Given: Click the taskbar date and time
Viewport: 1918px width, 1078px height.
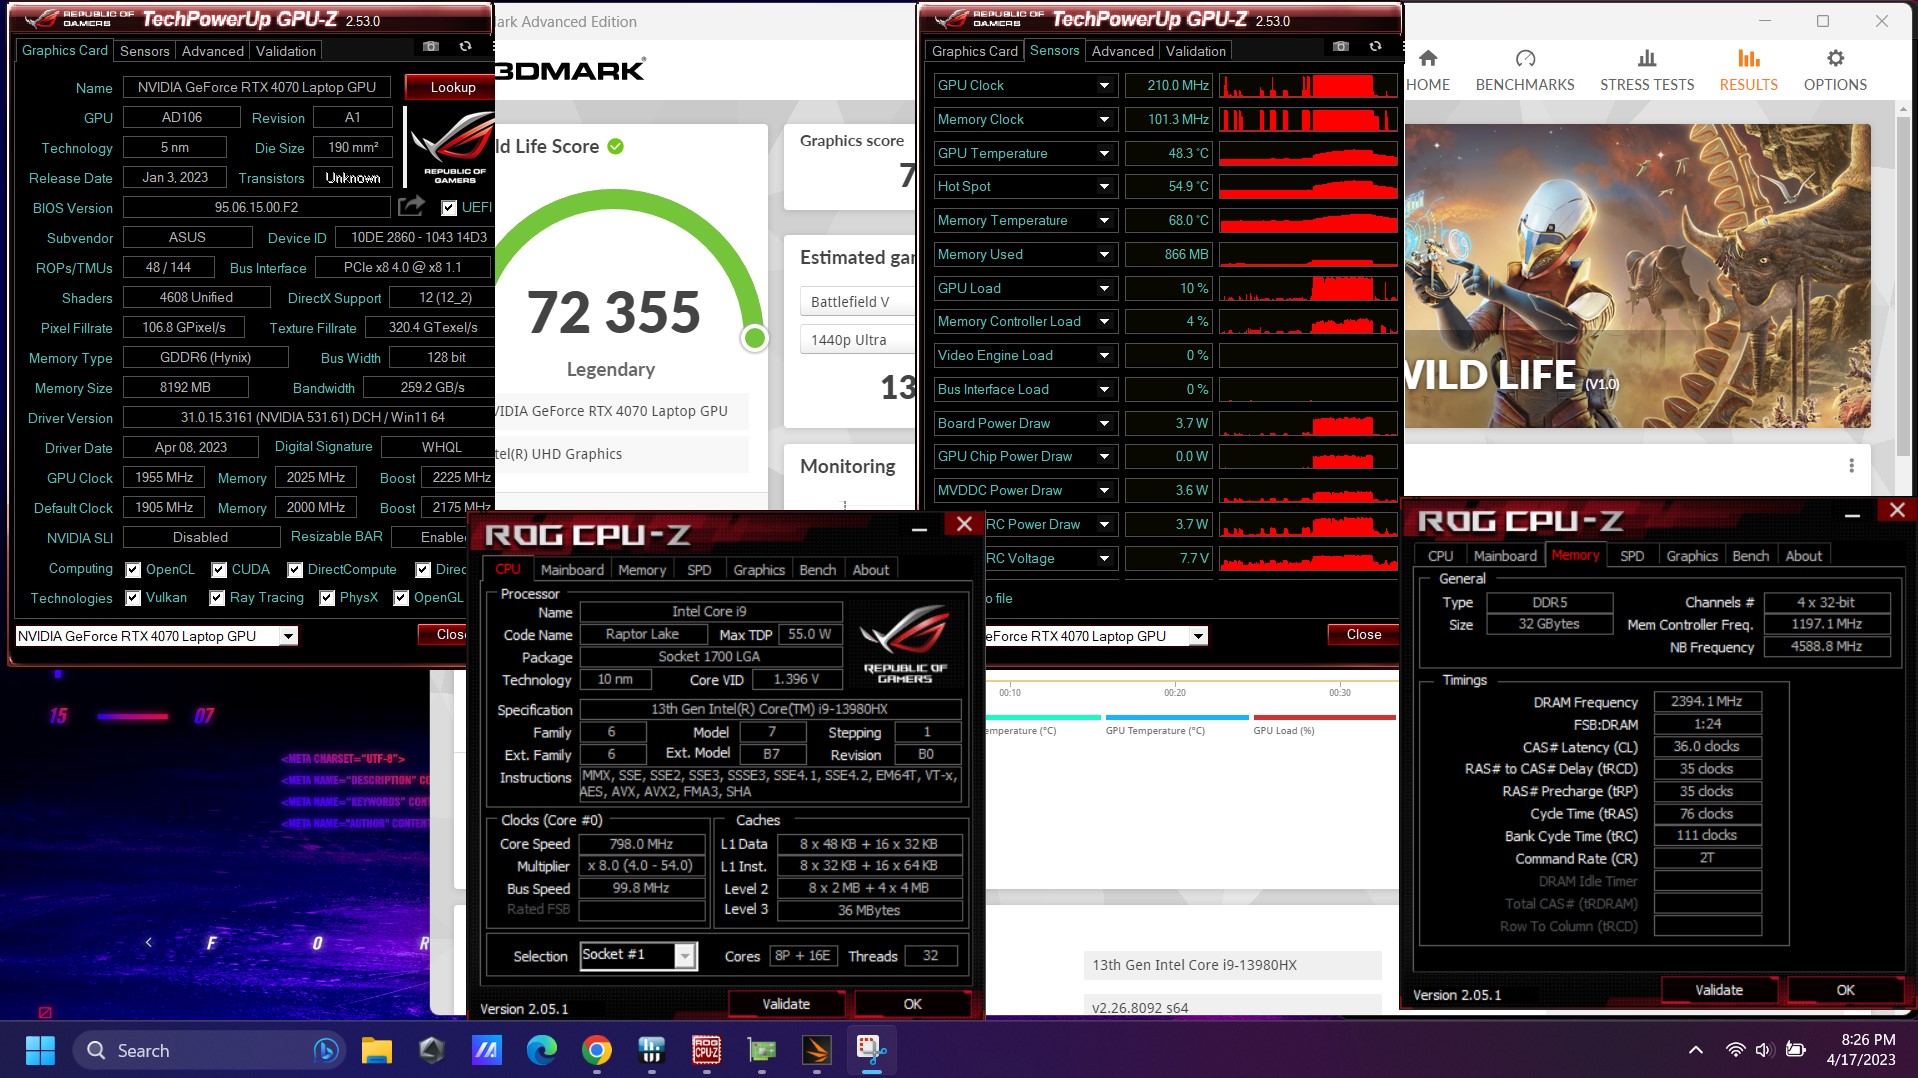Looking at the screenshot, I should pyautogui.click(x=1861, y=1050).
